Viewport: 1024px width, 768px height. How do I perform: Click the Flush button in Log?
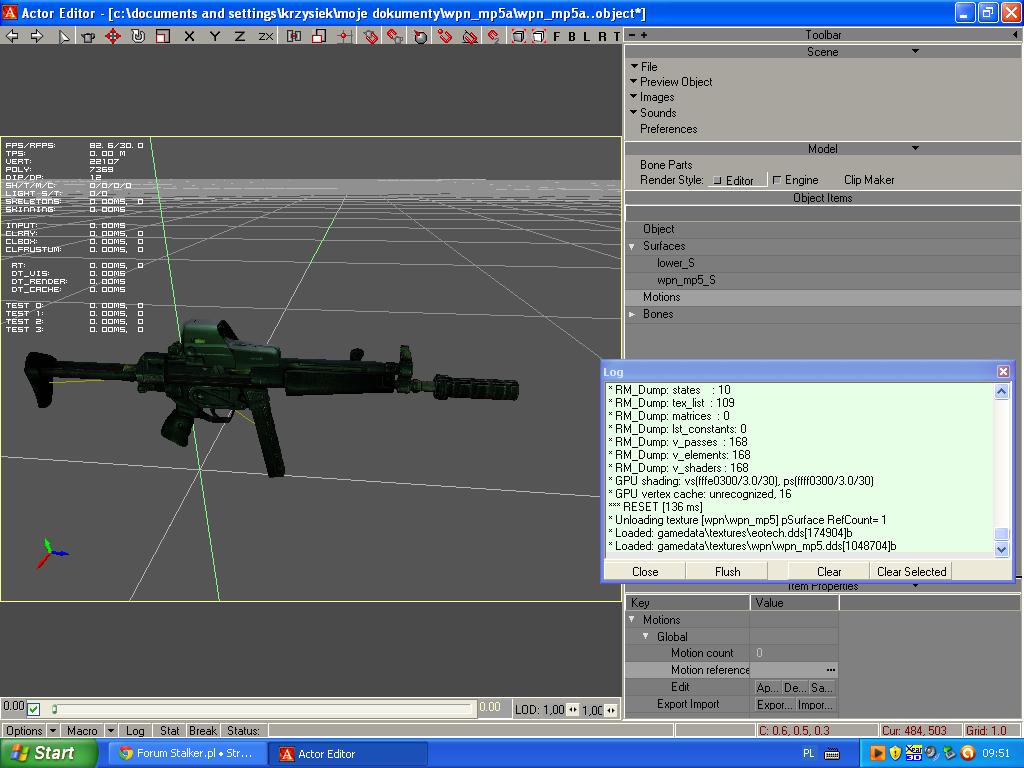coord(727,572)
